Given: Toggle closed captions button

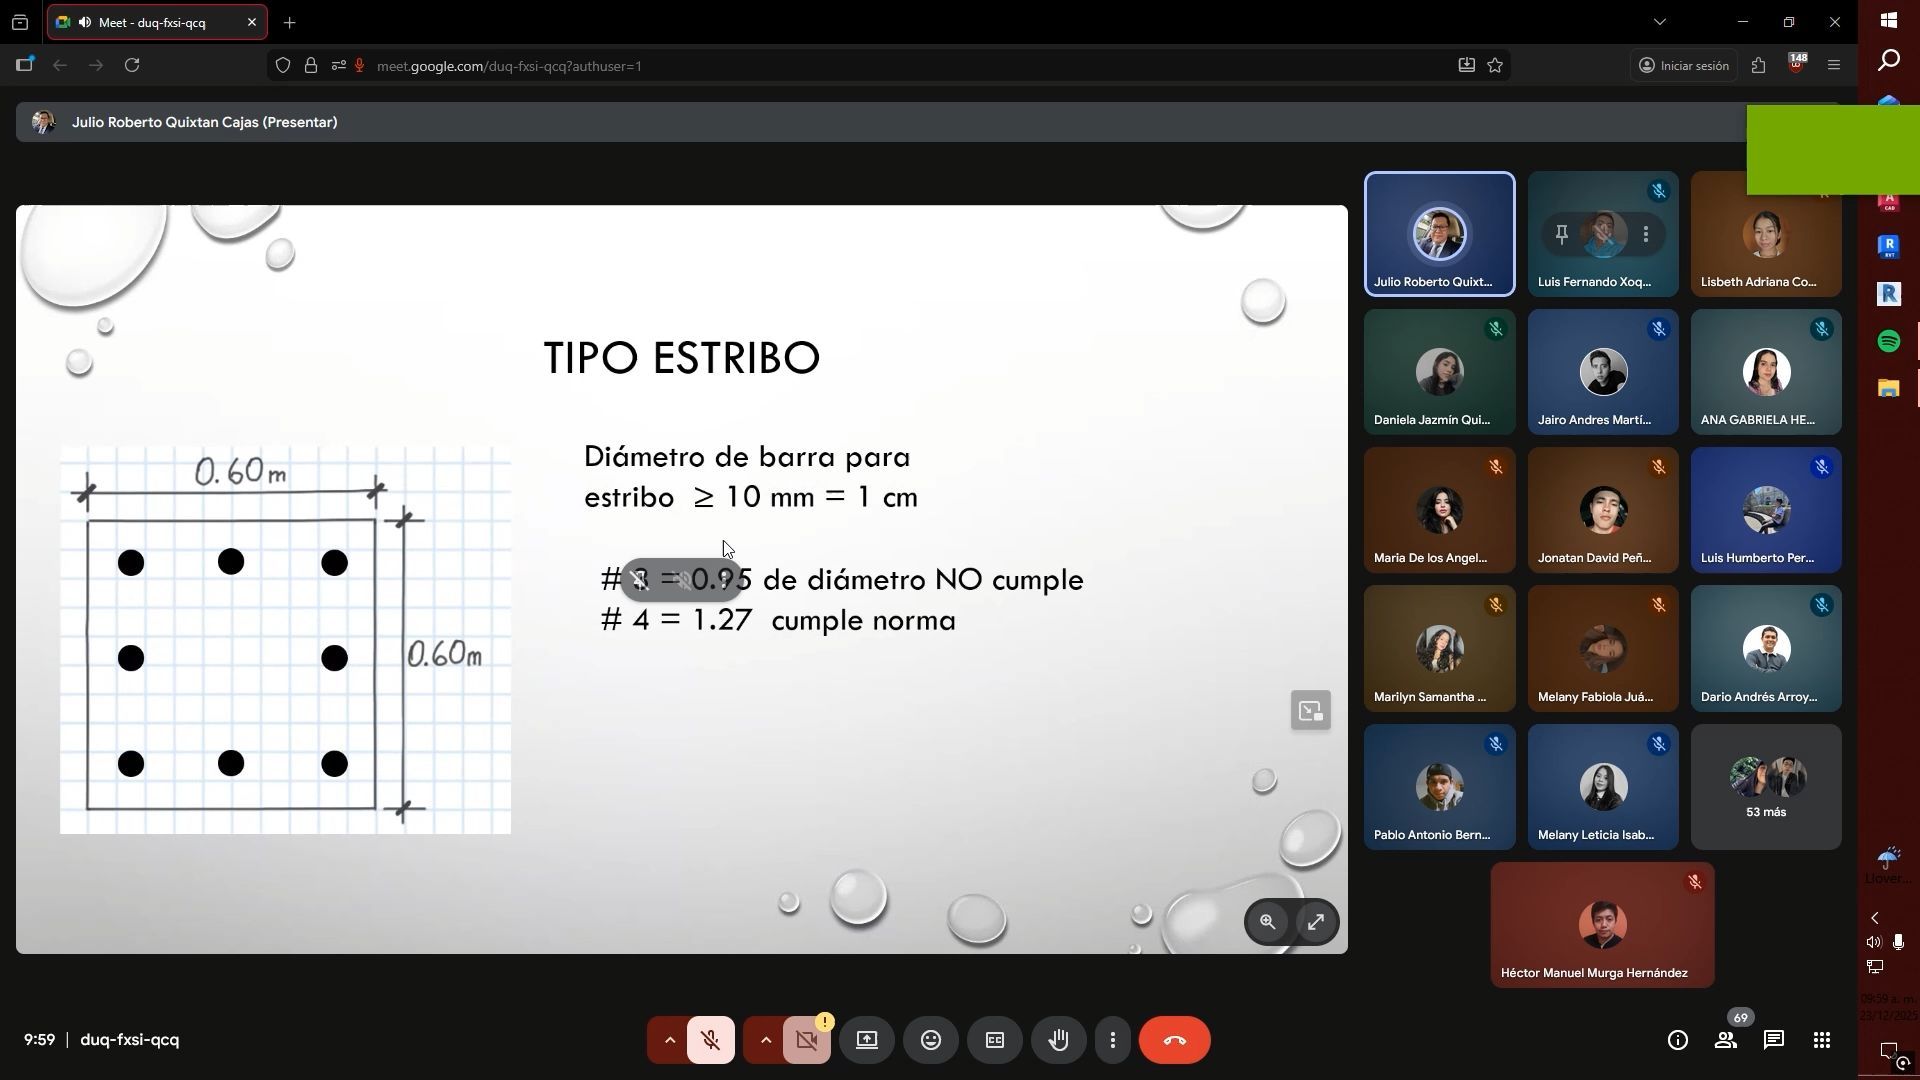Looking at the screenshot, I should (995, 1041).
